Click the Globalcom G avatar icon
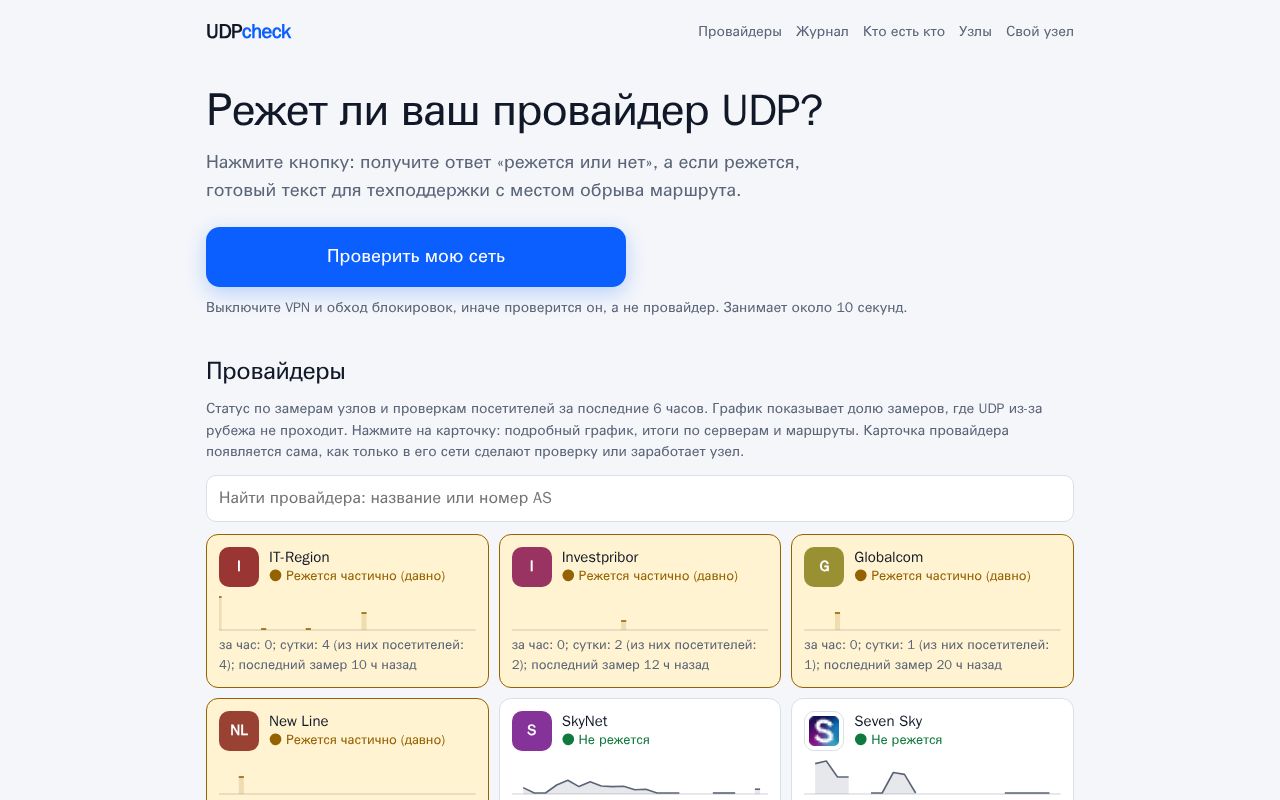 tap(824, 567)
